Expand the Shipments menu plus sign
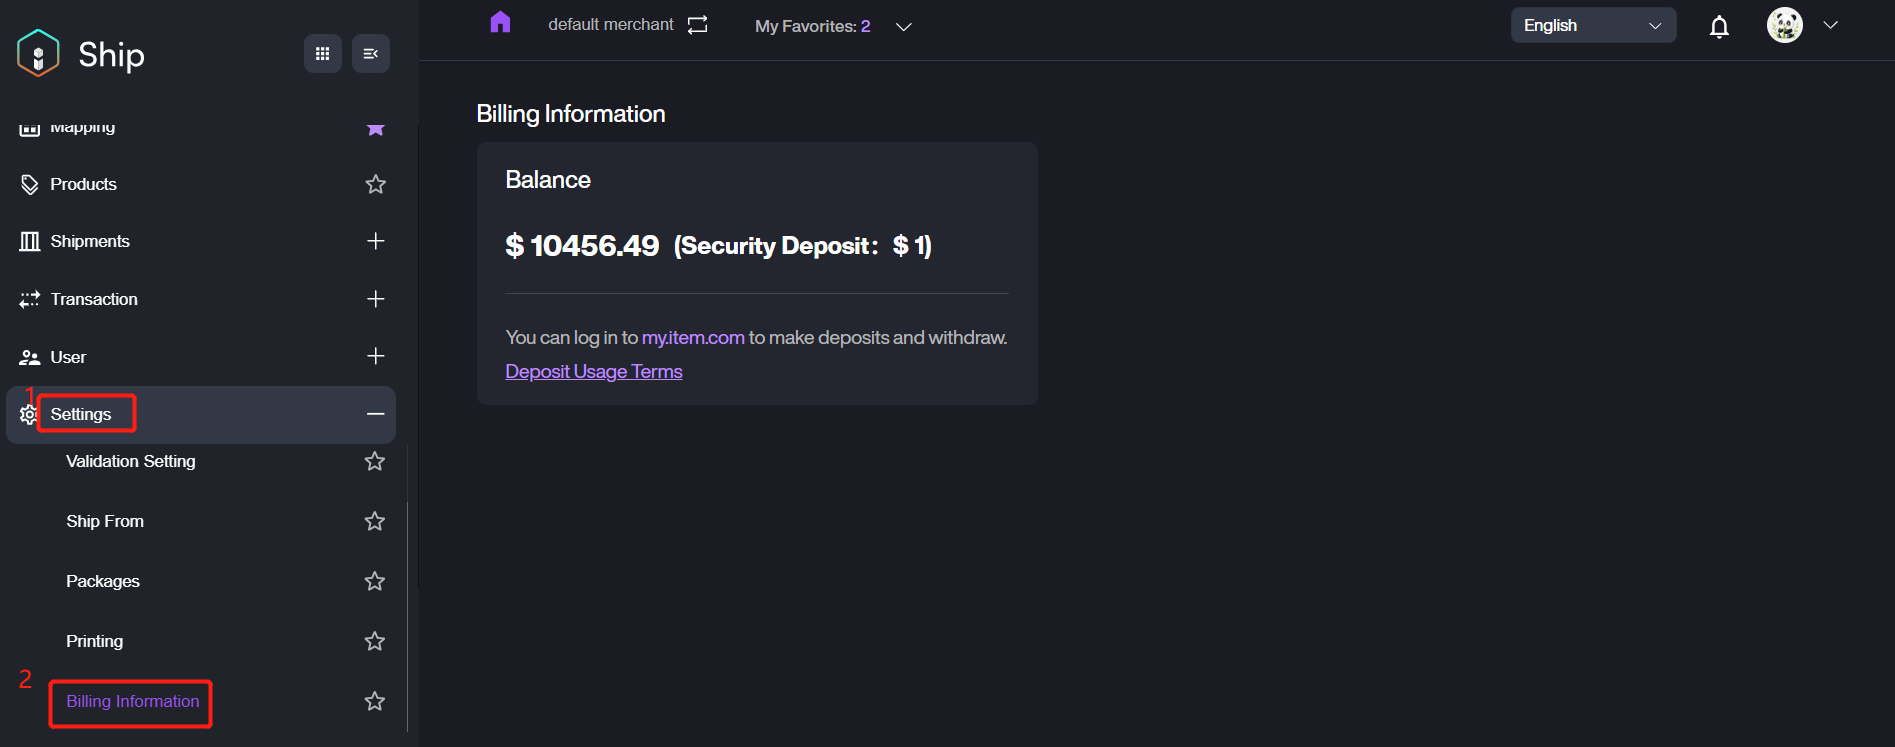Screen dimensions: 1895x747 (375, 241)
